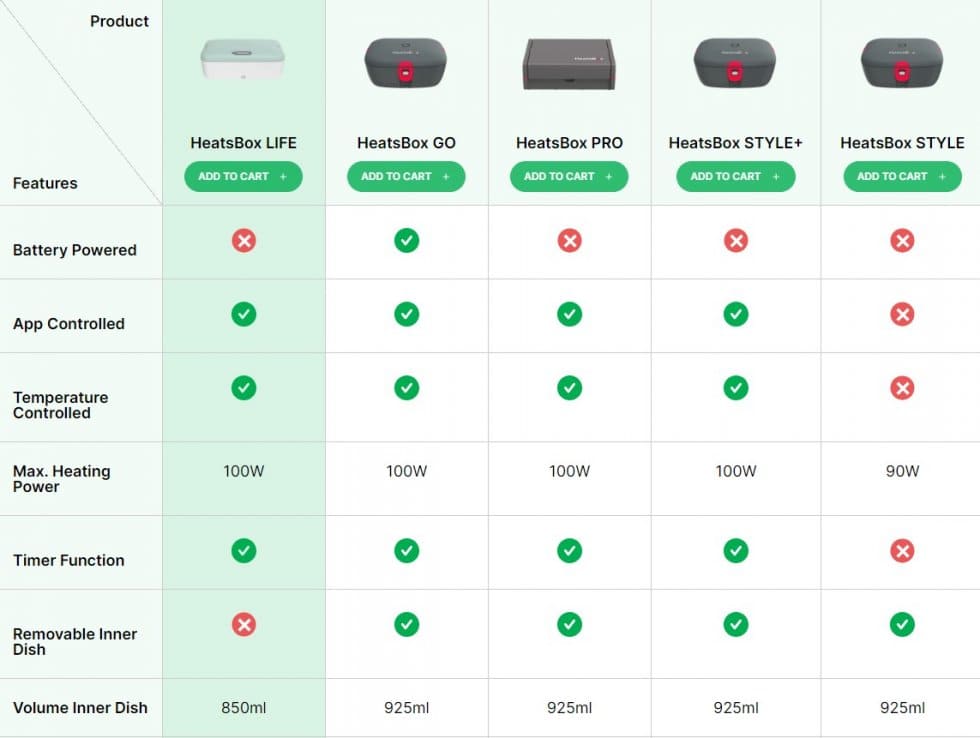Open the HeatsBox STYLE+ product image

(735, 63)
